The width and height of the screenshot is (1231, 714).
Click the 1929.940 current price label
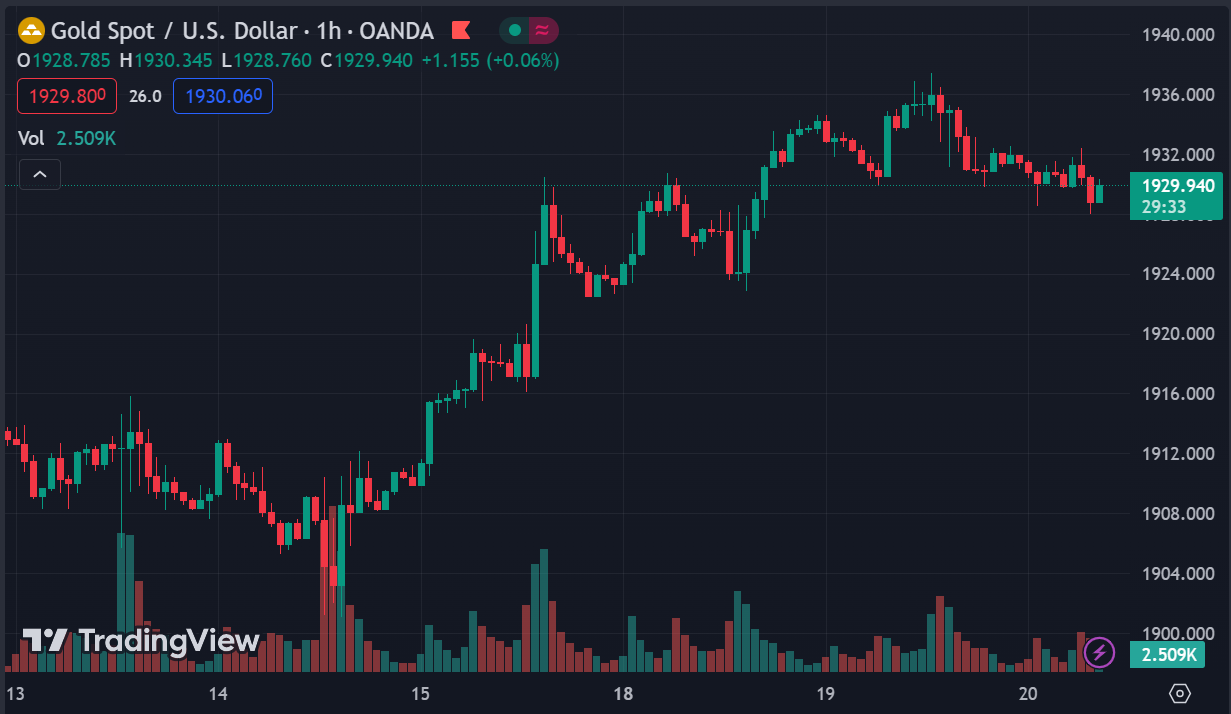[1178, 186]
